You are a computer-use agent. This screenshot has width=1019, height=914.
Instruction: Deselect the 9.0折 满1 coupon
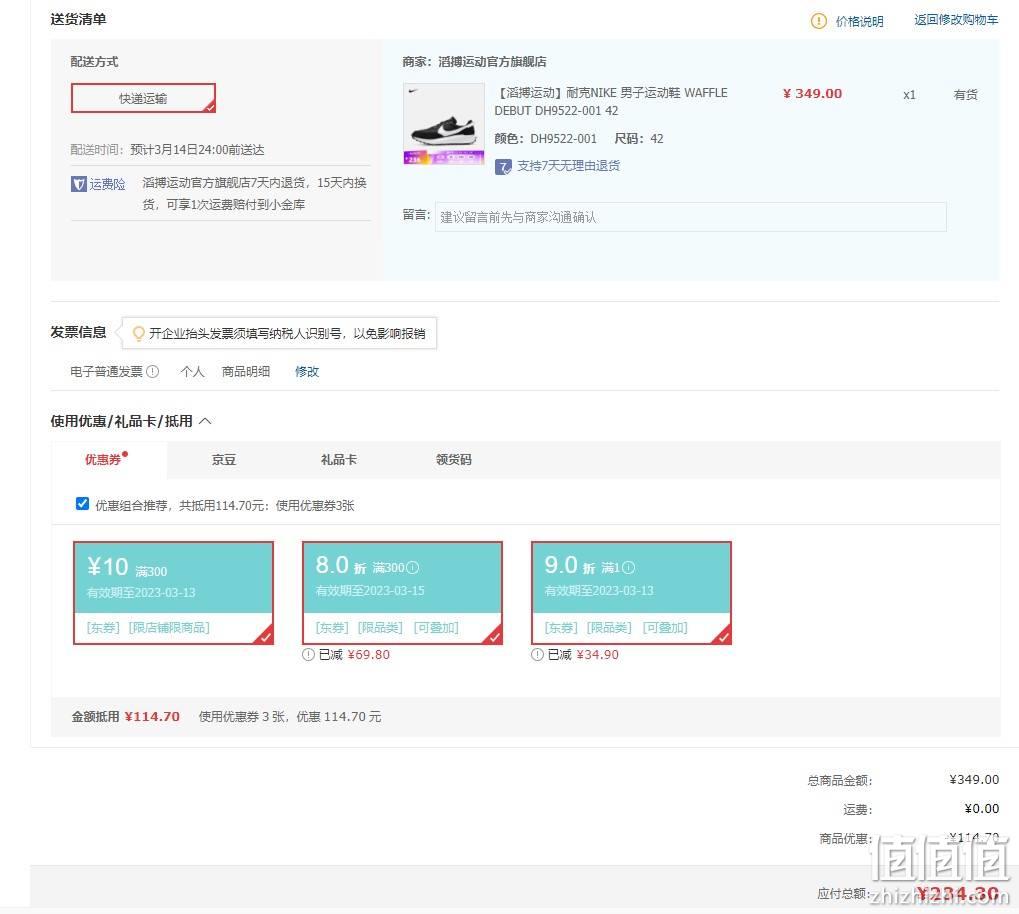tap(631, 593)
